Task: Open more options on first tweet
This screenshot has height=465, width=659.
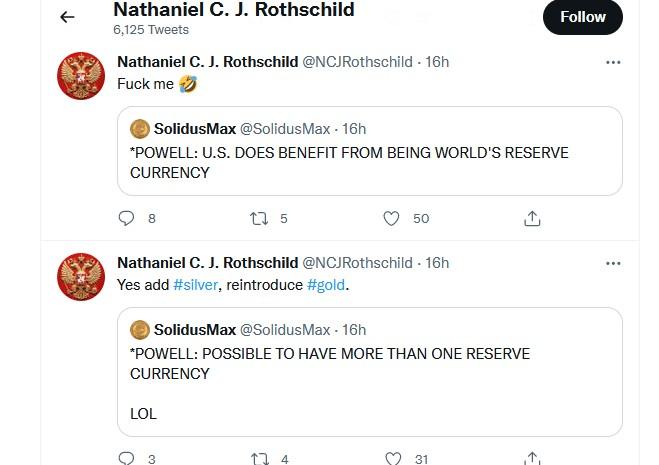Action: tap(613, 62)
